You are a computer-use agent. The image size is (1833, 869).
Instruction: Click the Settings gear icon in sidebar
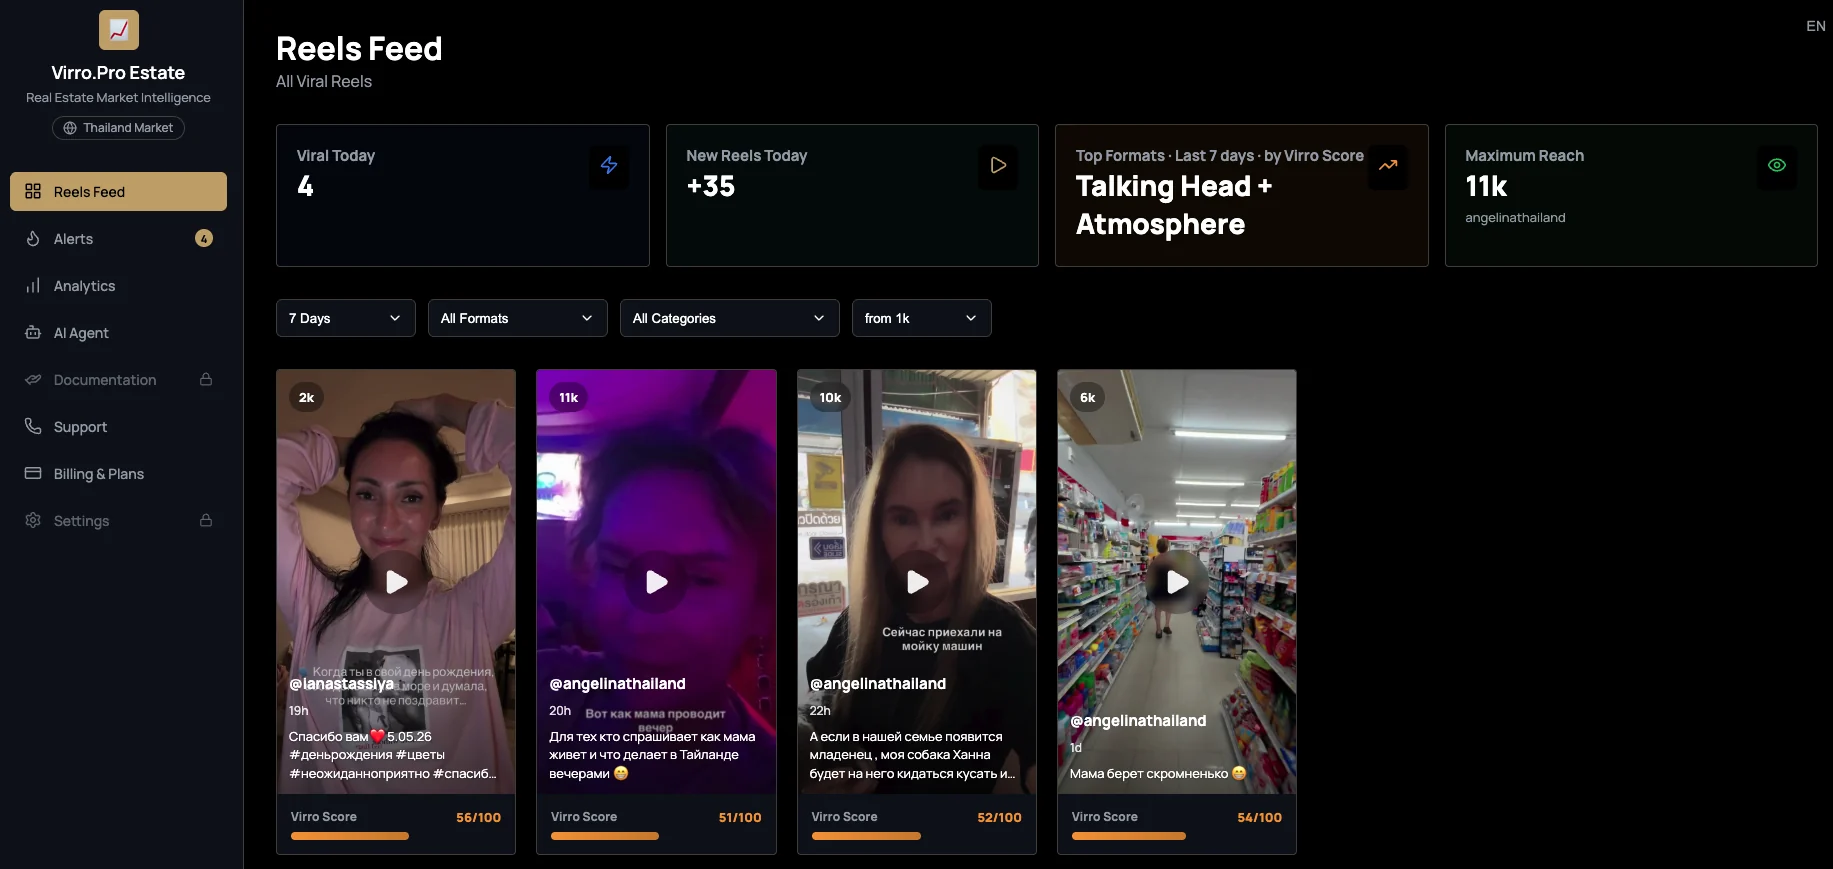pyautogui.click(x=33, y=520)
